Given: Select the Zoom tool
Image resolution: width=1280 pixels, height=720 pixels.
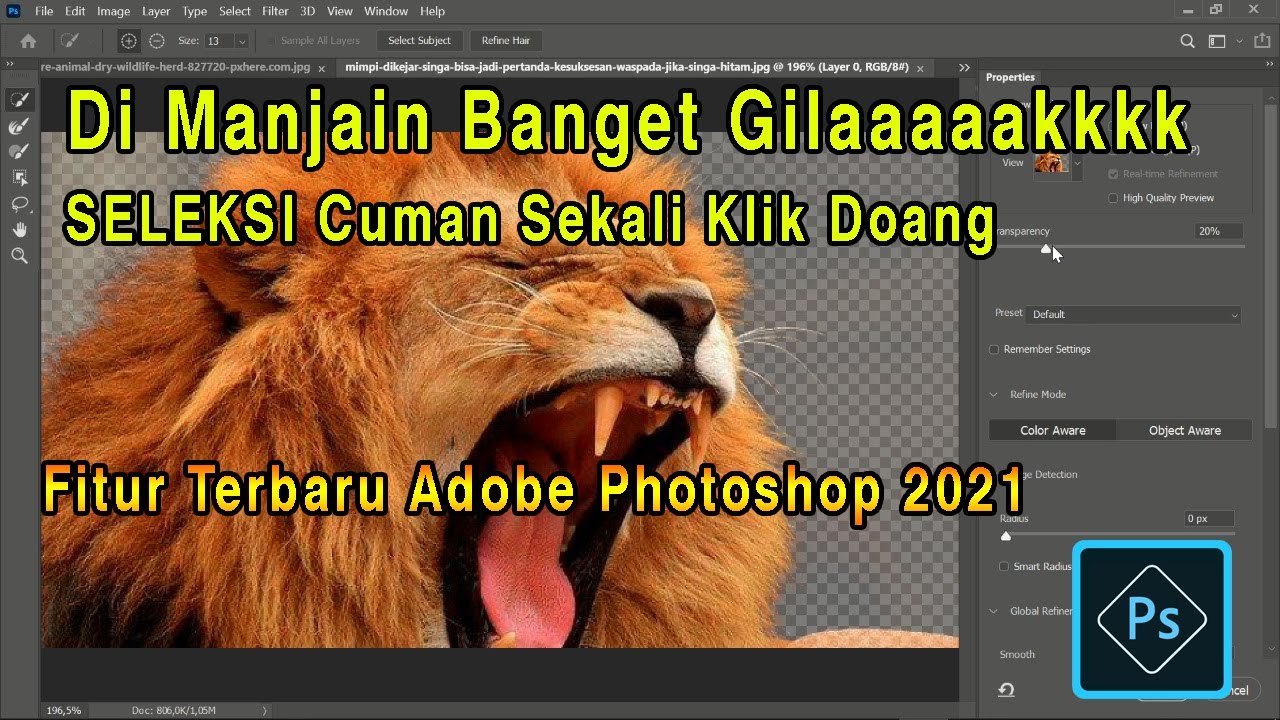Looking at the screenshot, I should [19, 256].
